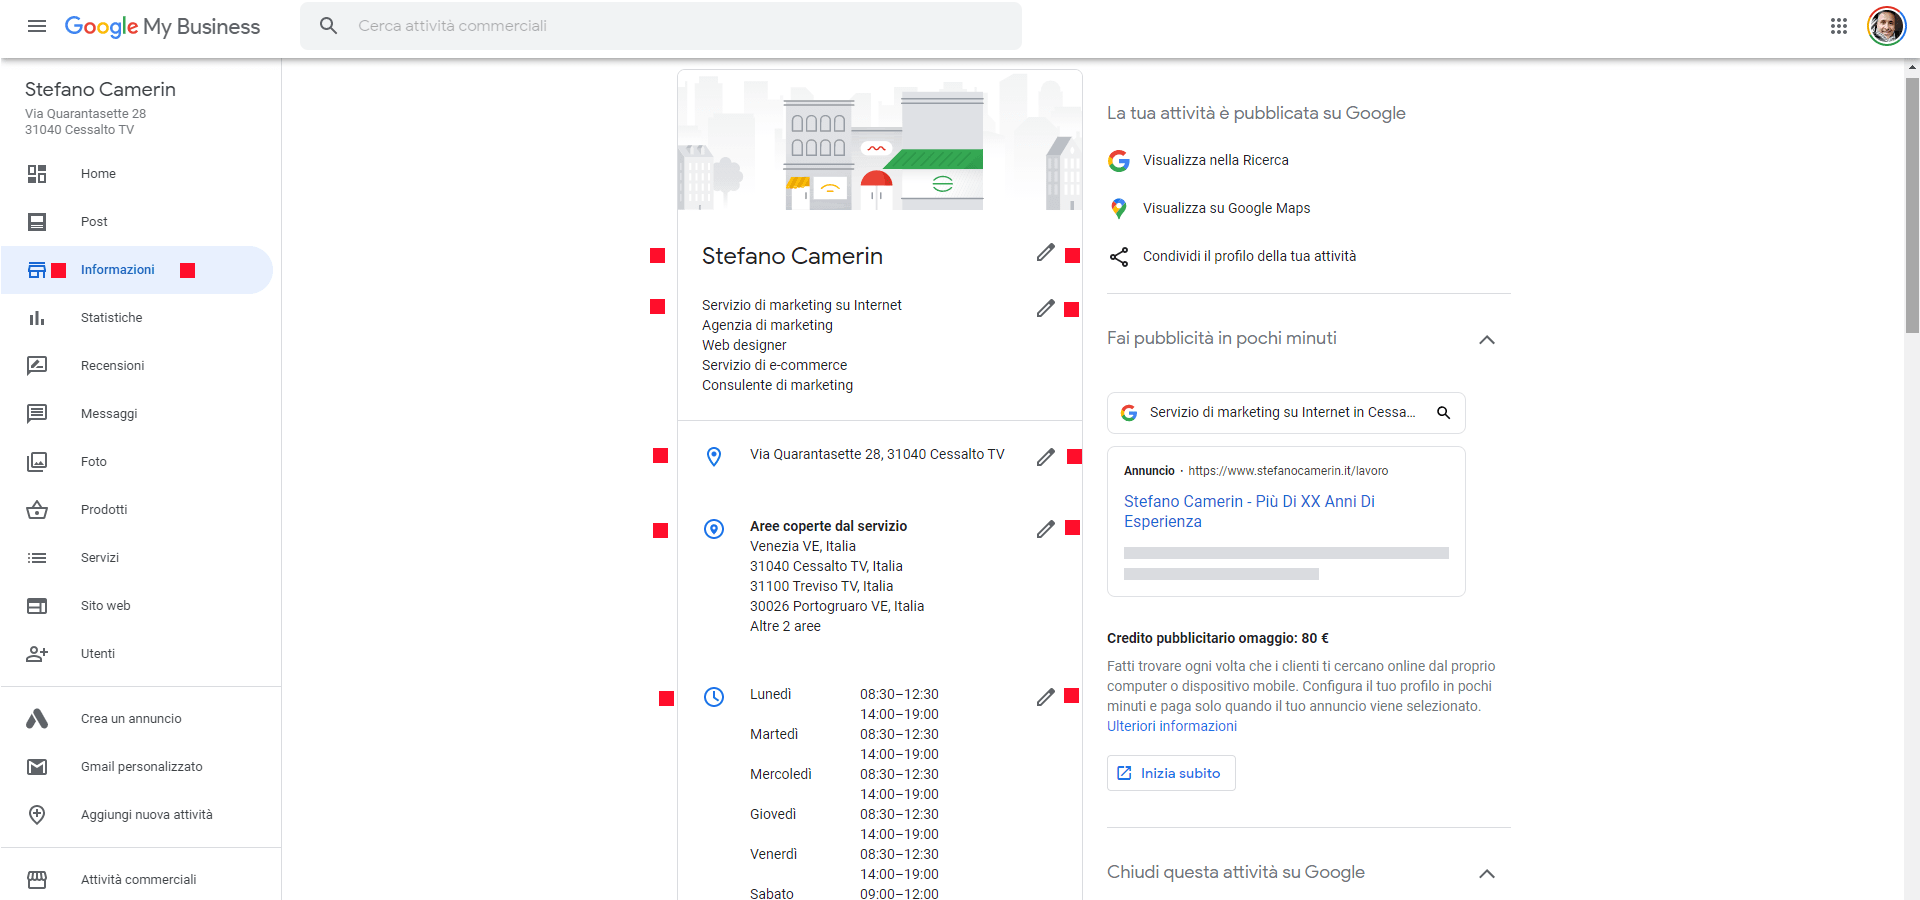The image size is (1920, 900).
Task: Select the Messaggi chat icon
Action: (x=37, y=413)
